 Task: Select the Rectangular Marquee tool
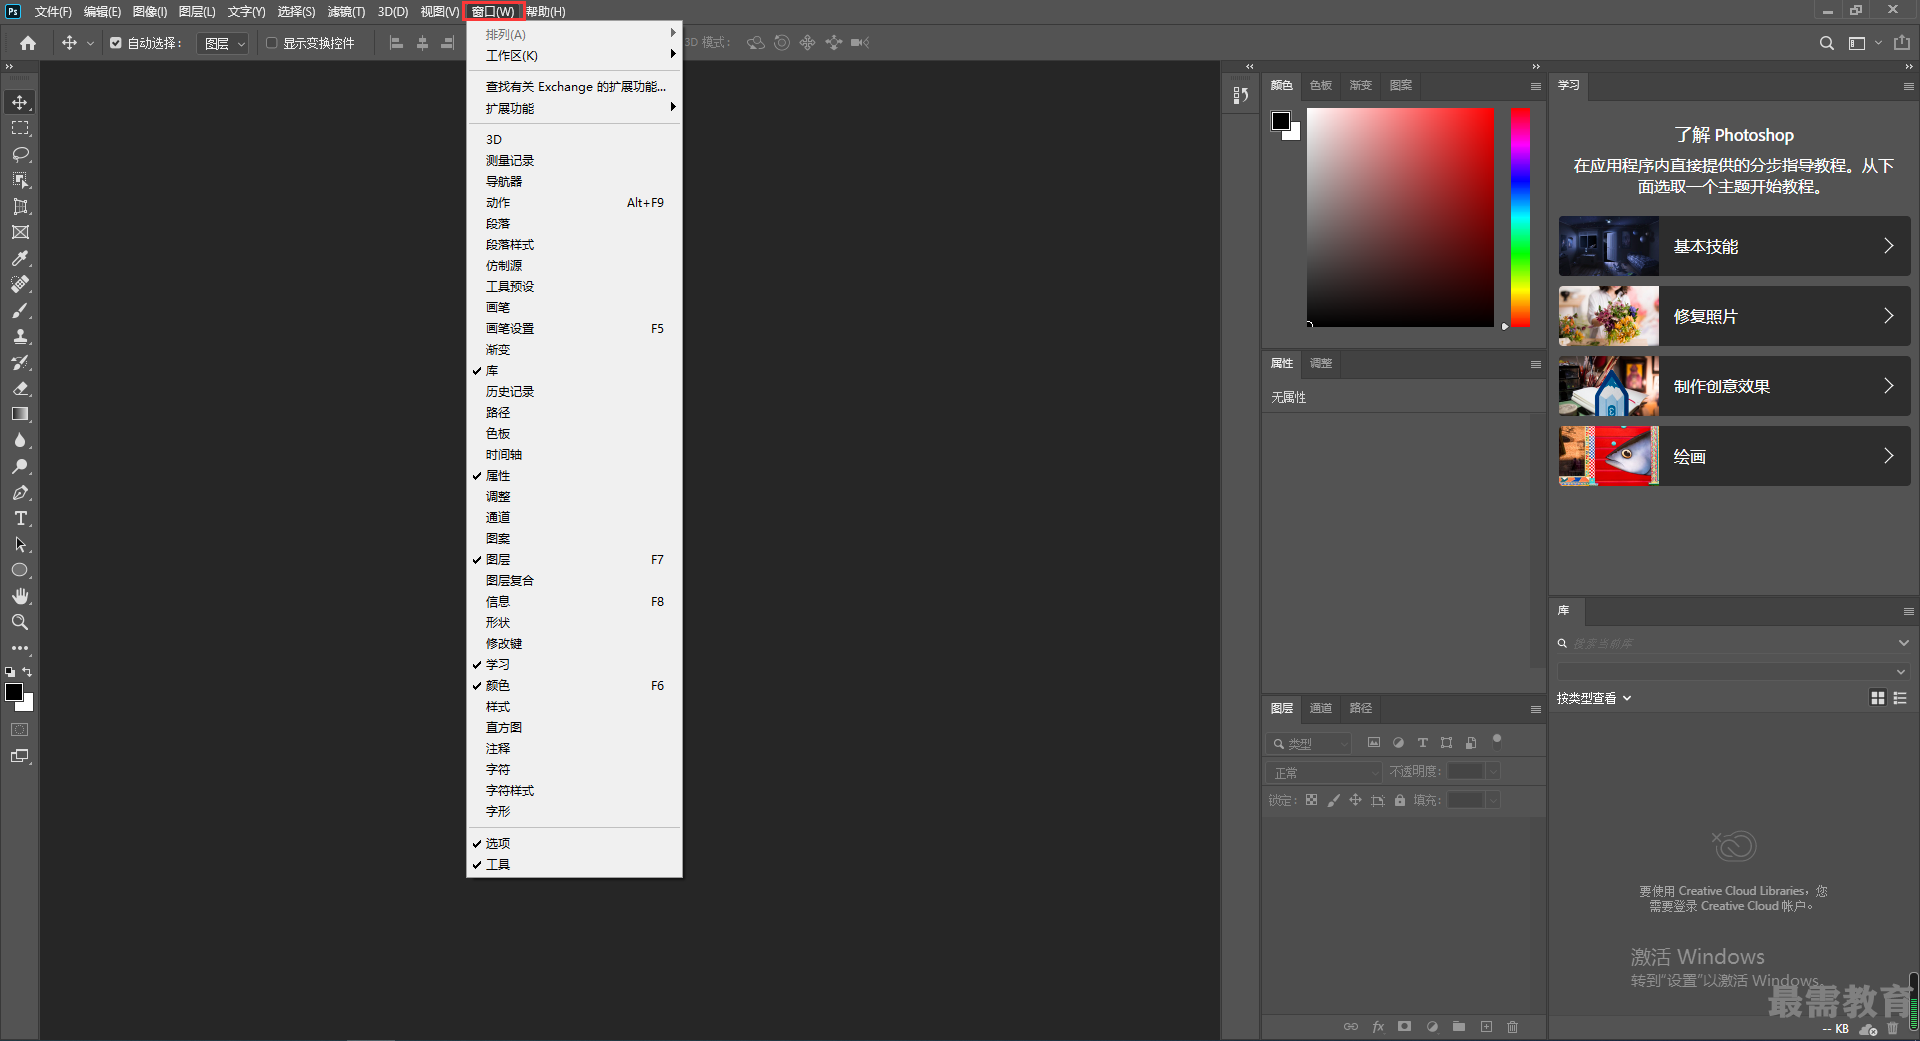(20, 128)
